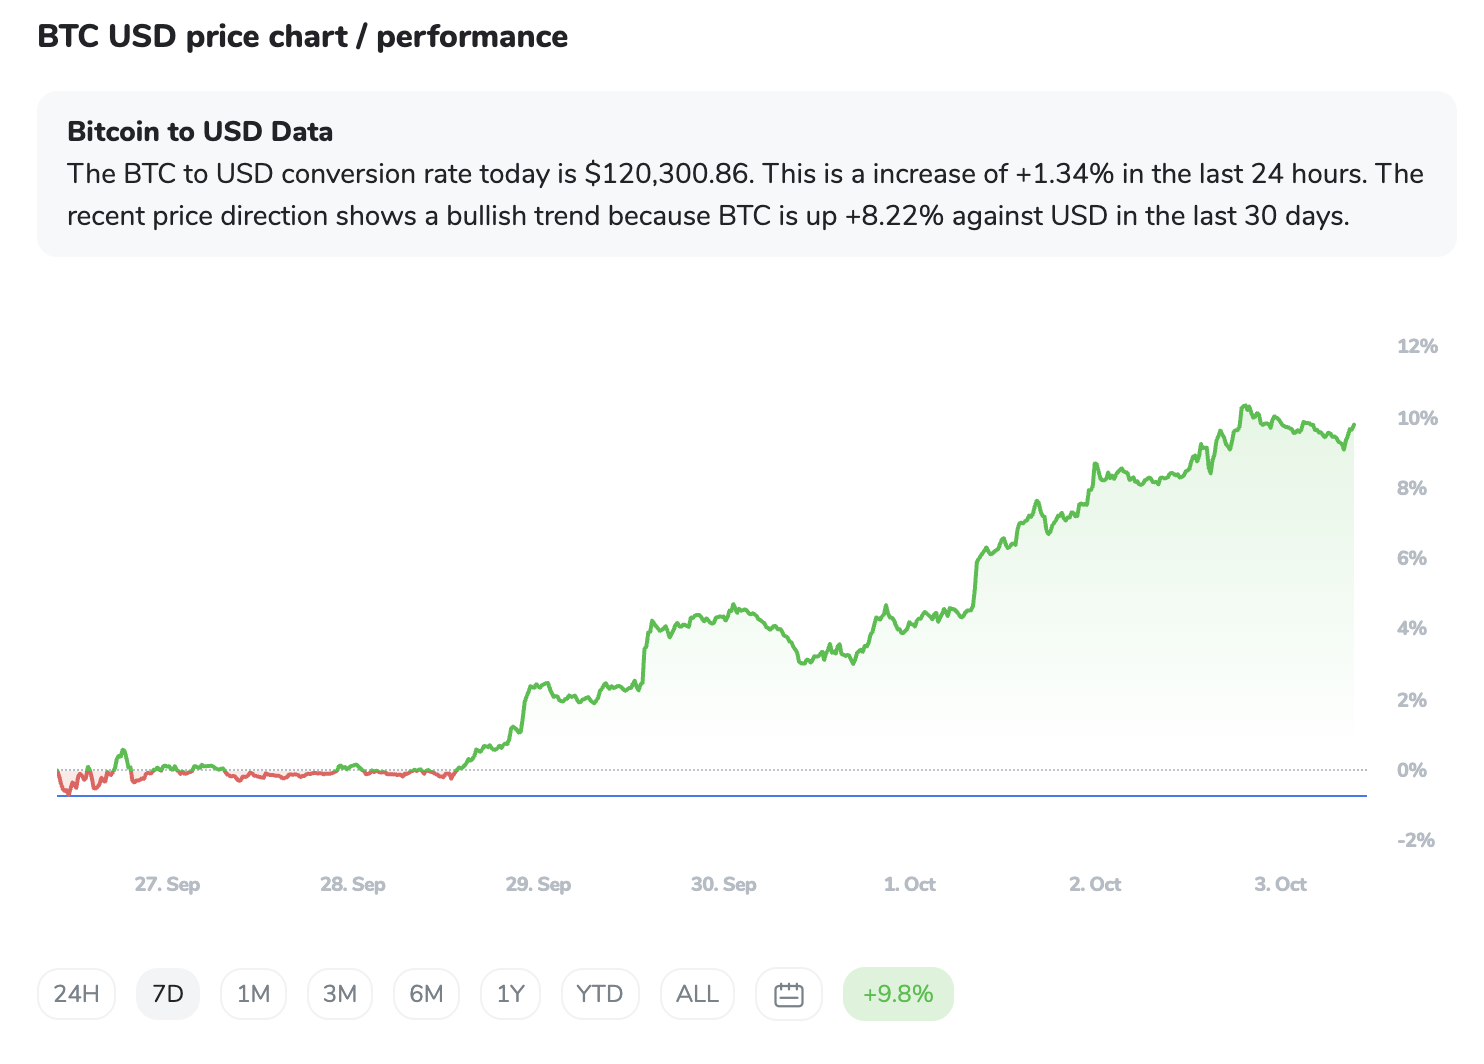Click the 10% y-axis label
The width and height of the screenshot is (1484, 1064).
(1417, 418)
